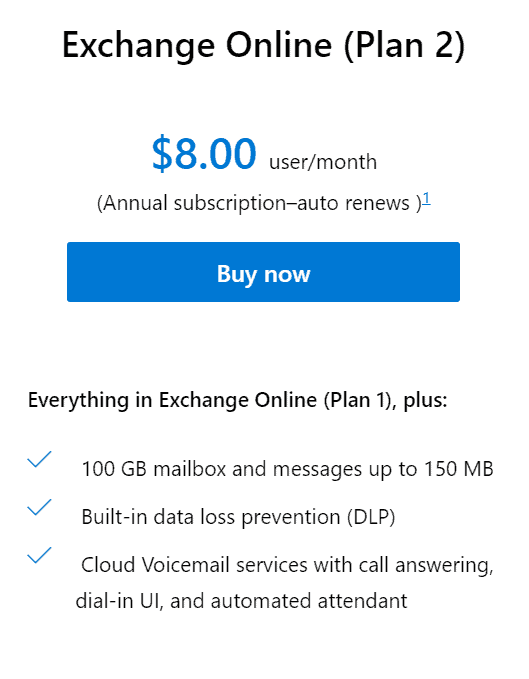This screenshot has width=529, height=679.
Task: Click the (DLP) abbreviation text
Action: click(371, 517)
